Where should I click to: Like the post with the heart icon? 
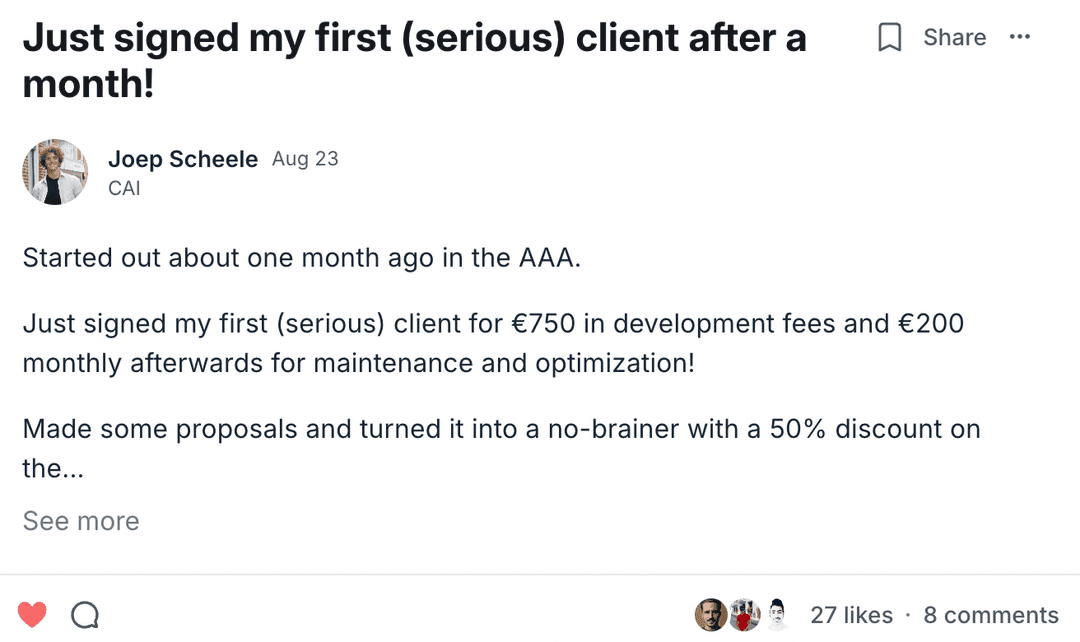32,614
